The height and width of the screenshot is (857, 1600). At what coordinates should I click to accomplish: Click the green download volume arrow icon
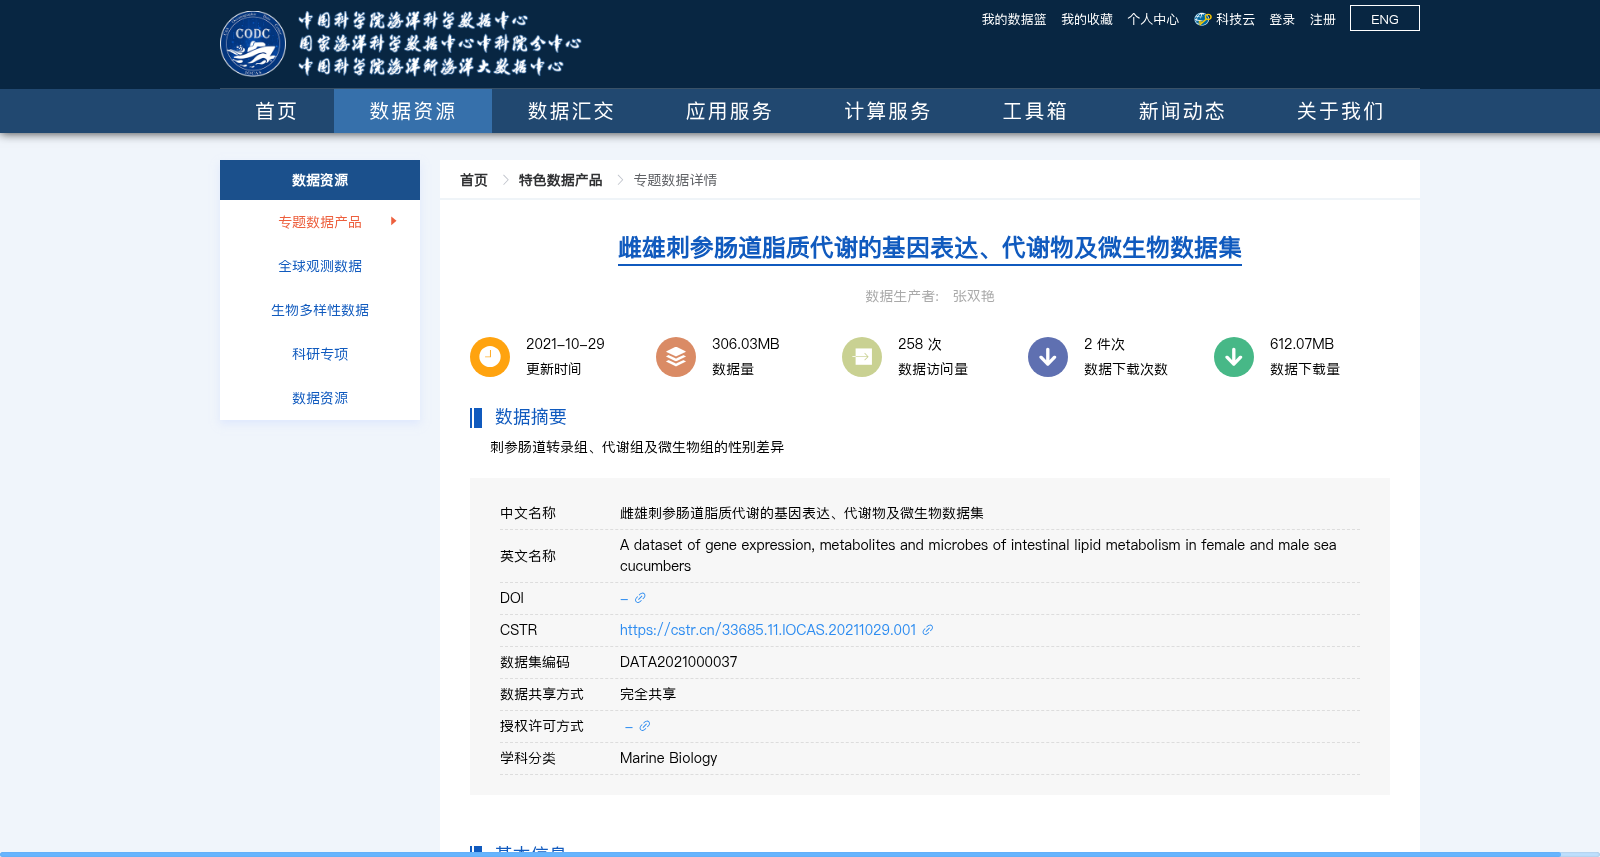1234,357
